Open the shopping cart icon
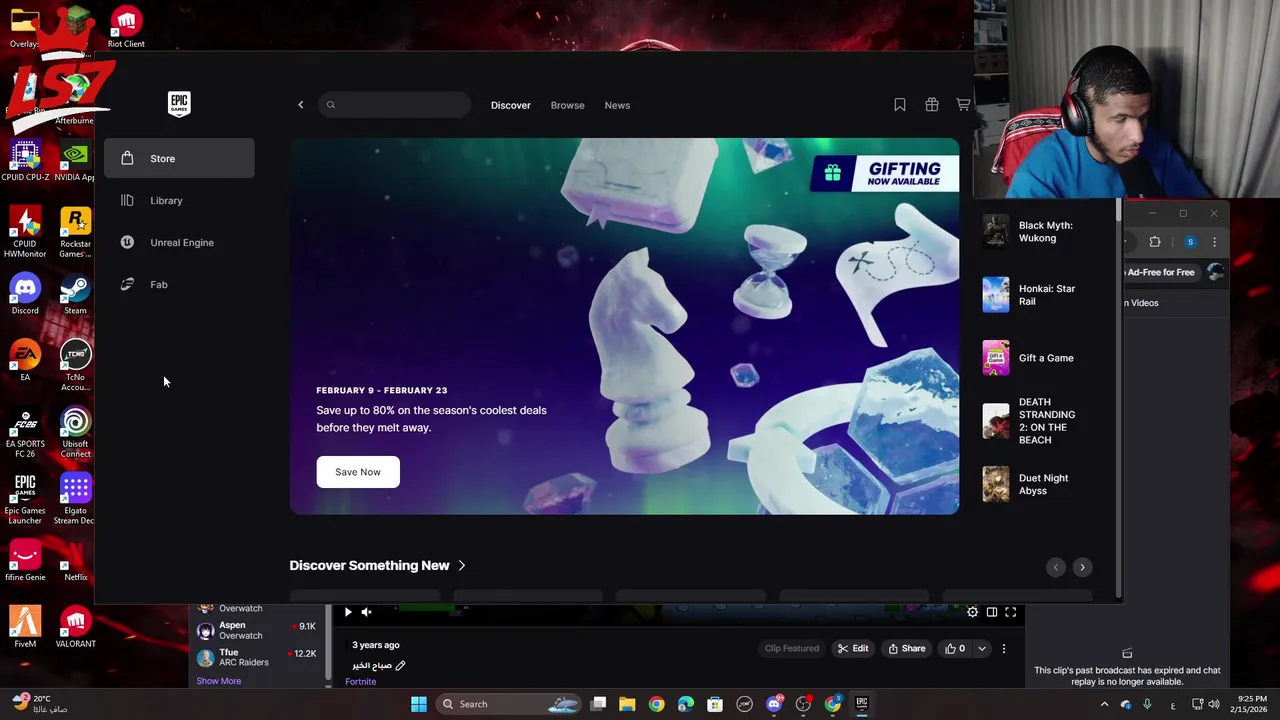The image size is (1280, 720). click(x=963, y=105)
